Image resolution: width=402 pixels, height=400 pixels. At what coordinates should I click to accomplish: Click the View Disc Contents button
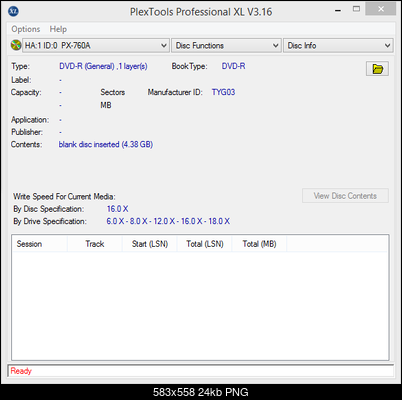coord(345,196)
